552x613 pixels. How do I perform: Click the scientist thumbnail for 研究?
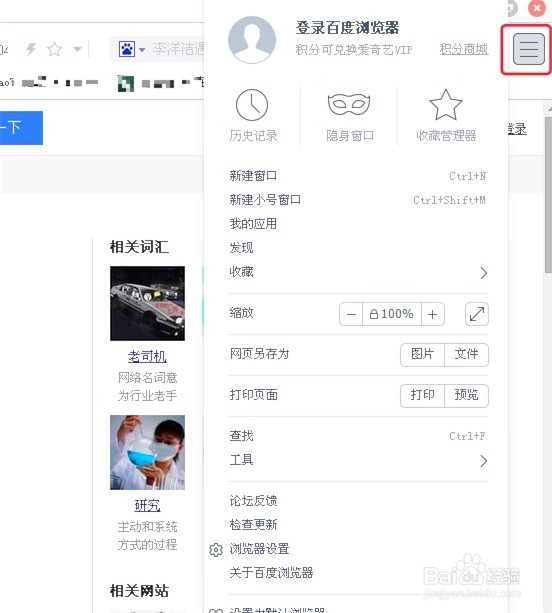147,452
